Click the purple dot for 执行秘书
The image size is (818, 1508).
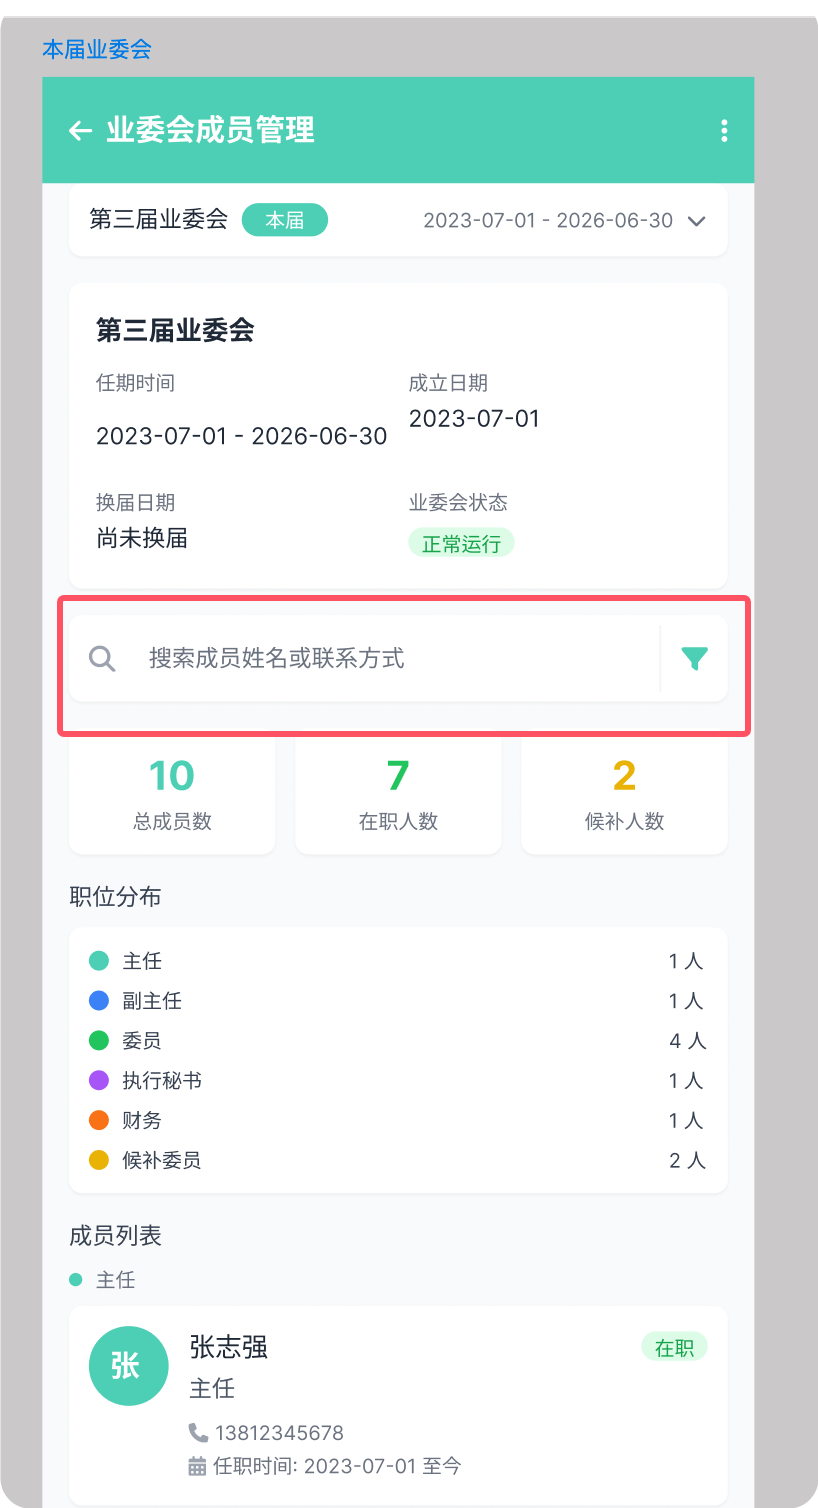[x=99, y=1081]
